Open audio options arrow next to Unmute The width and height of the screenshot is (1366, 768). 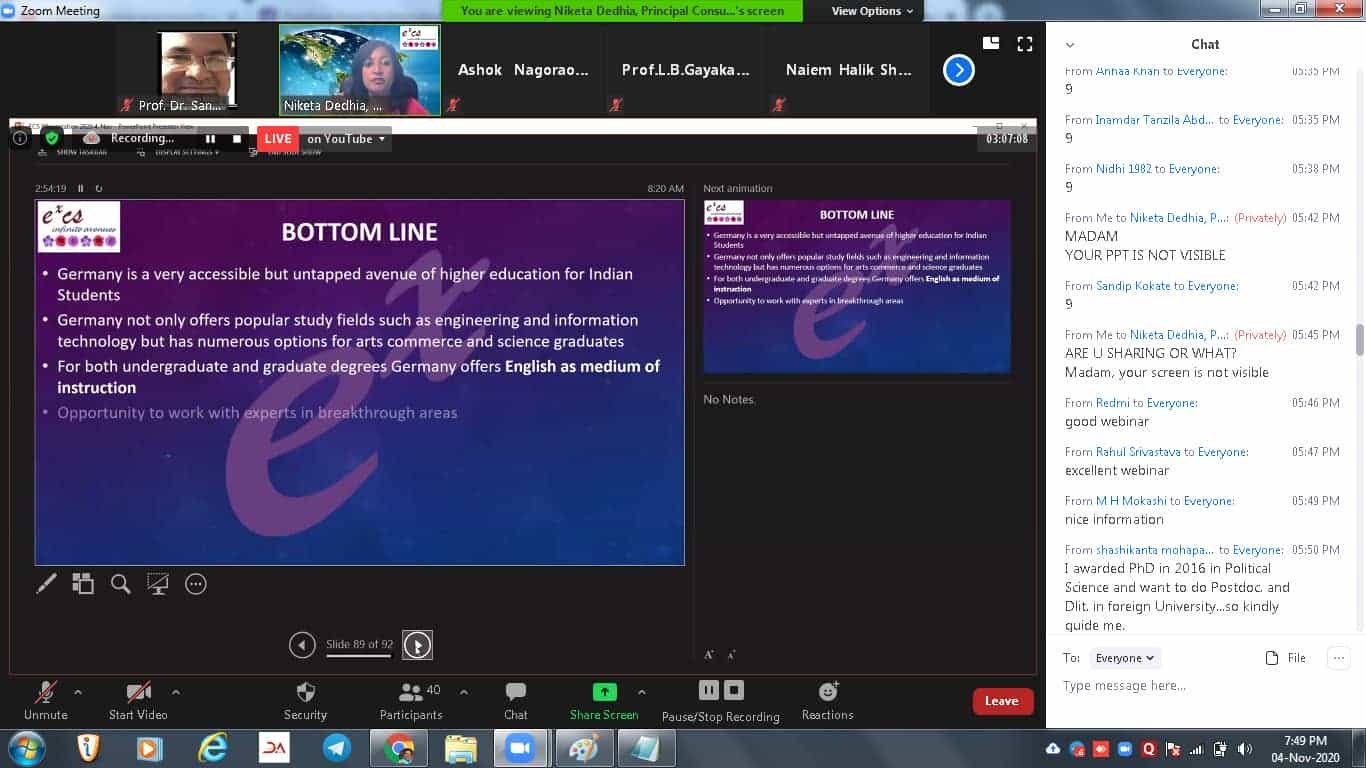click(x=78, y=692)
